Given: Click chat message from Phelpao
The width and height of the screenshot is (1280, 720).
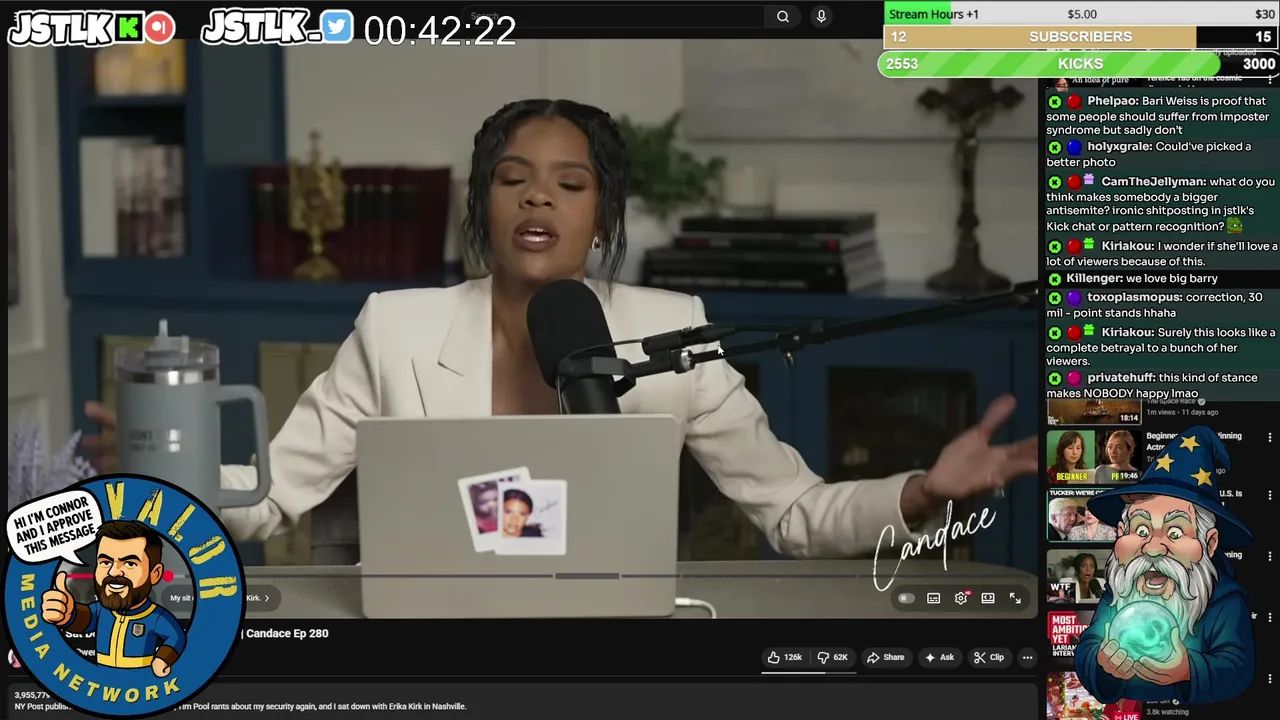Looking at the screenshot, I should coord(1160,115).
